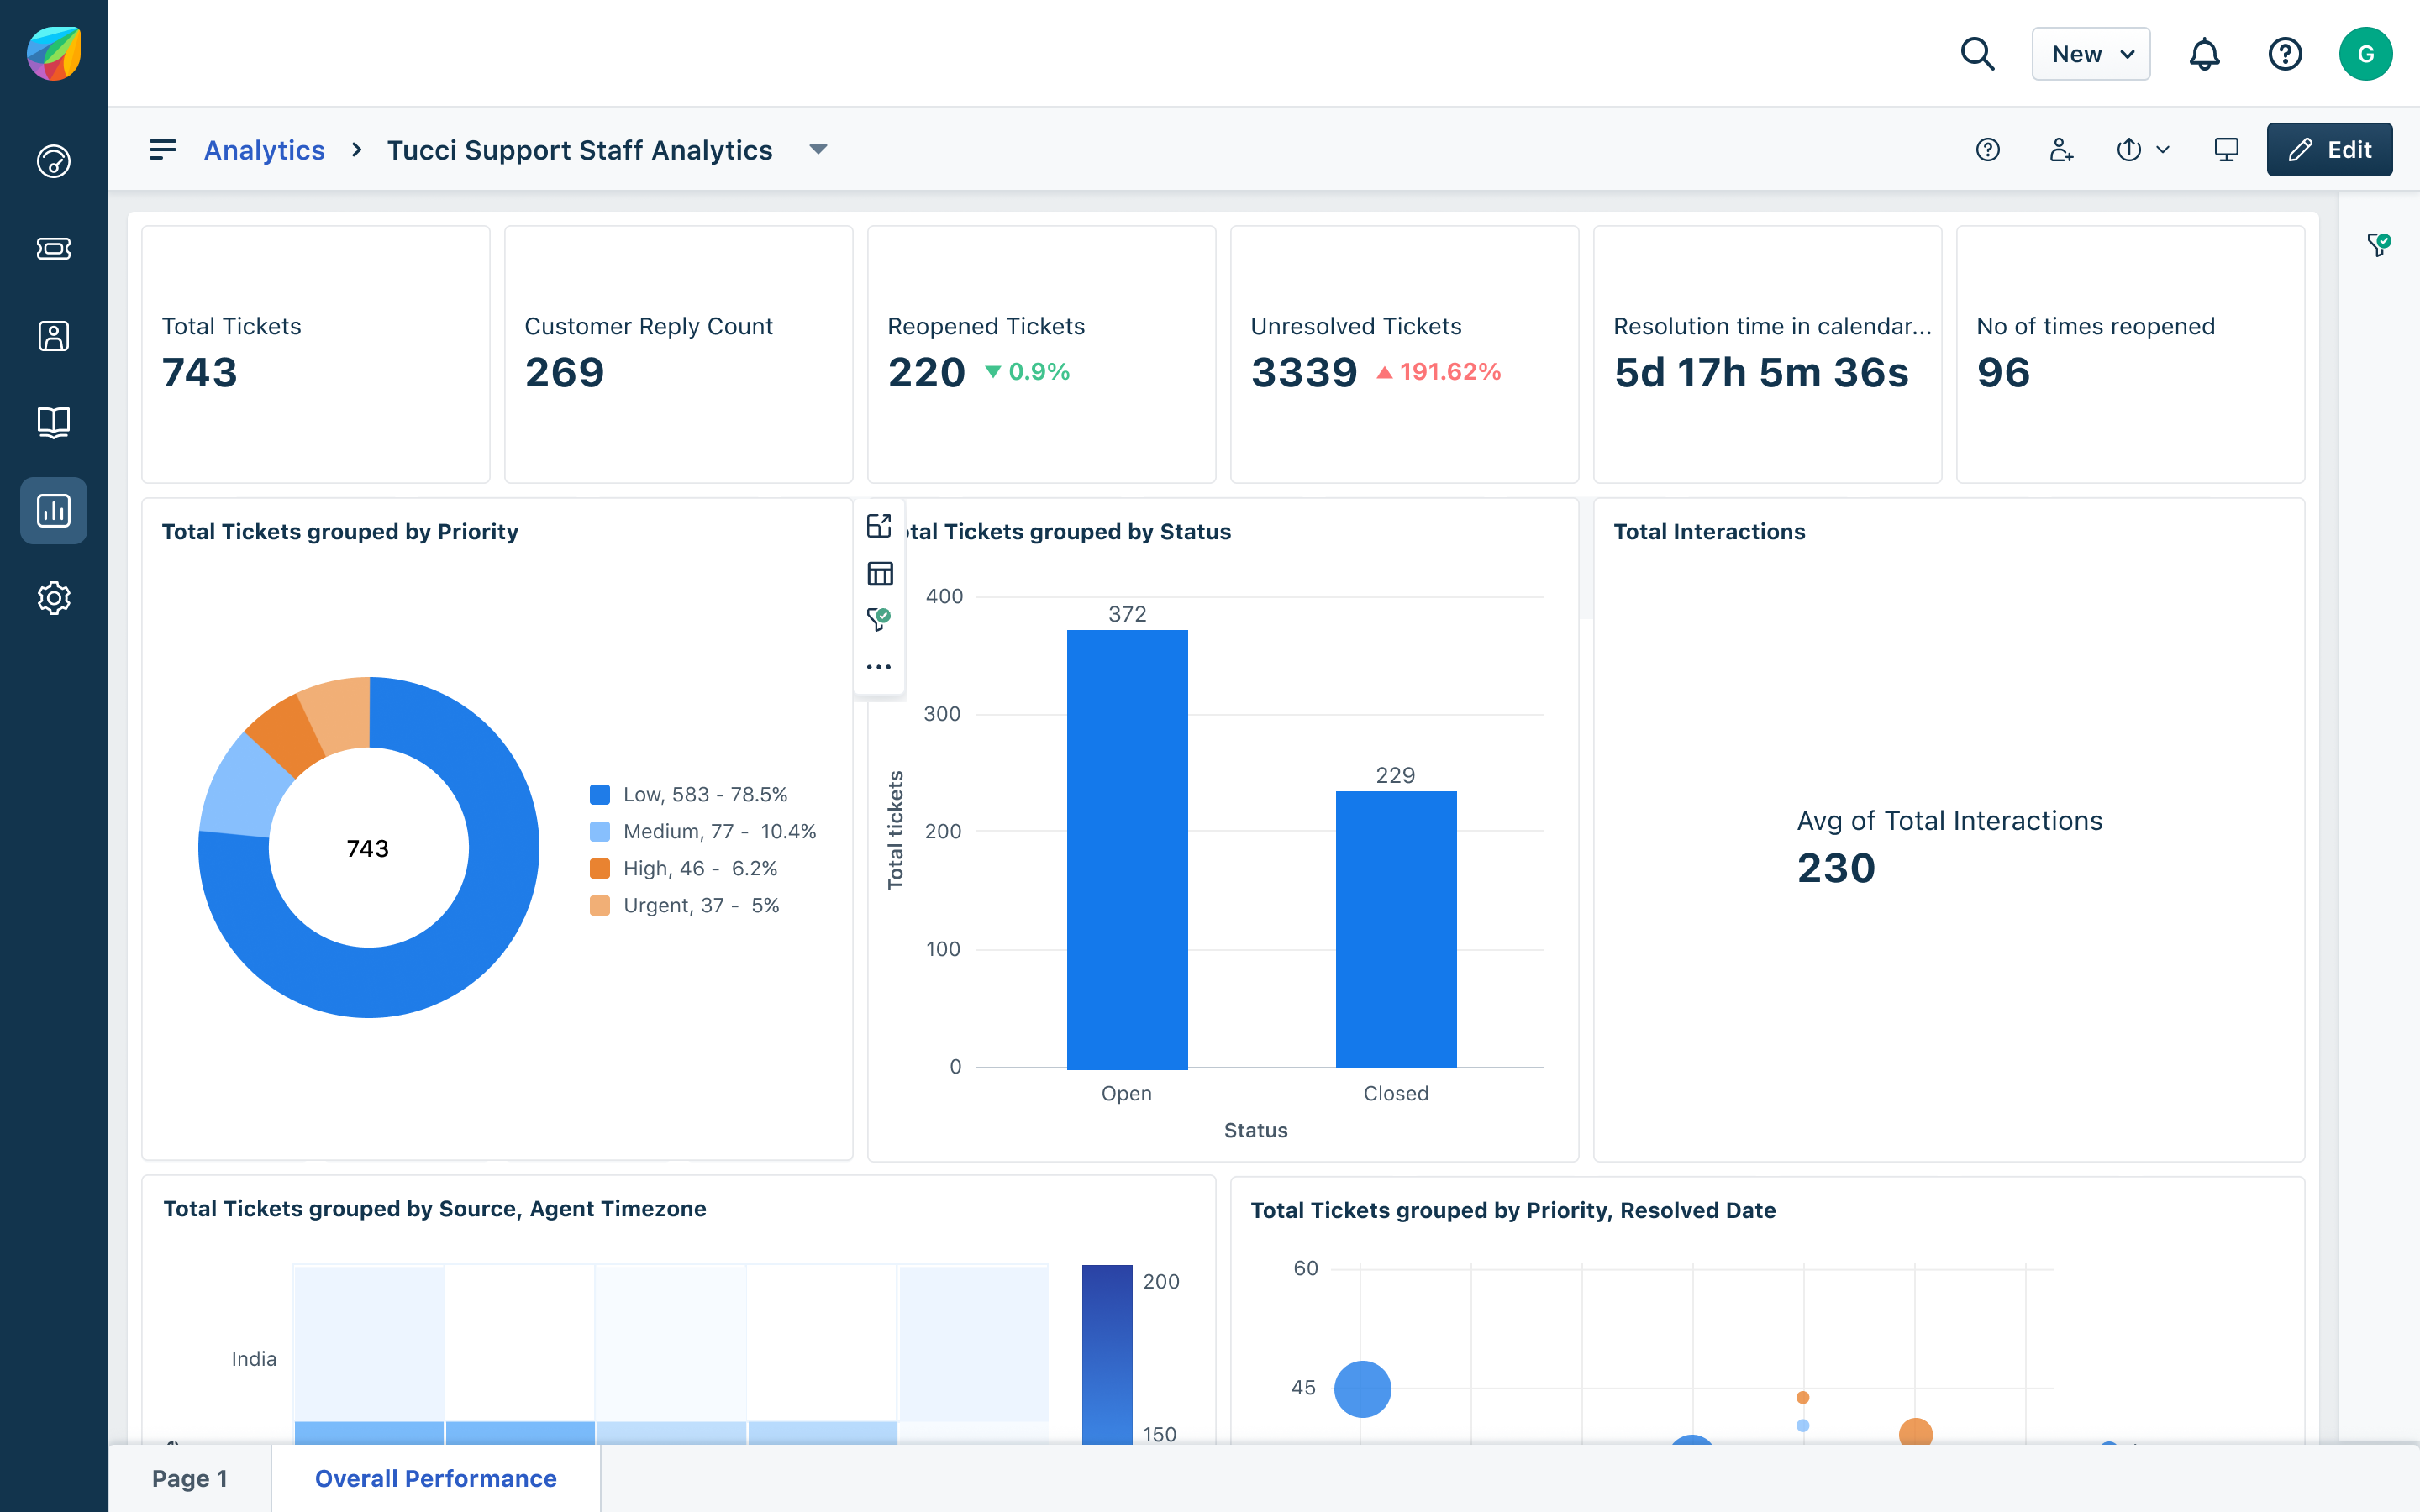The height and width of the screenshot is (1512, 2420).
Task: Expand the report name dropdown arrow
Action: 818,150
